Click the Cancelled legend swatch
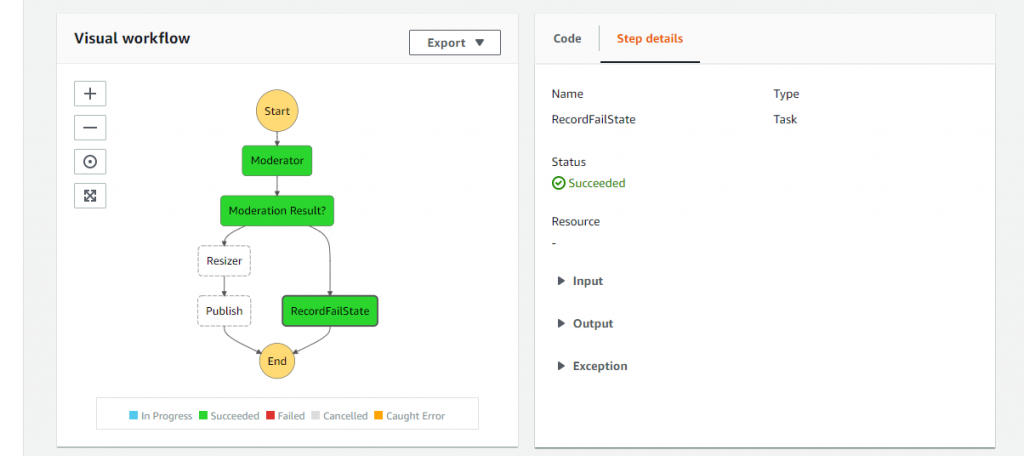Viewport: 1024px width, 456px height. [315, 415]
